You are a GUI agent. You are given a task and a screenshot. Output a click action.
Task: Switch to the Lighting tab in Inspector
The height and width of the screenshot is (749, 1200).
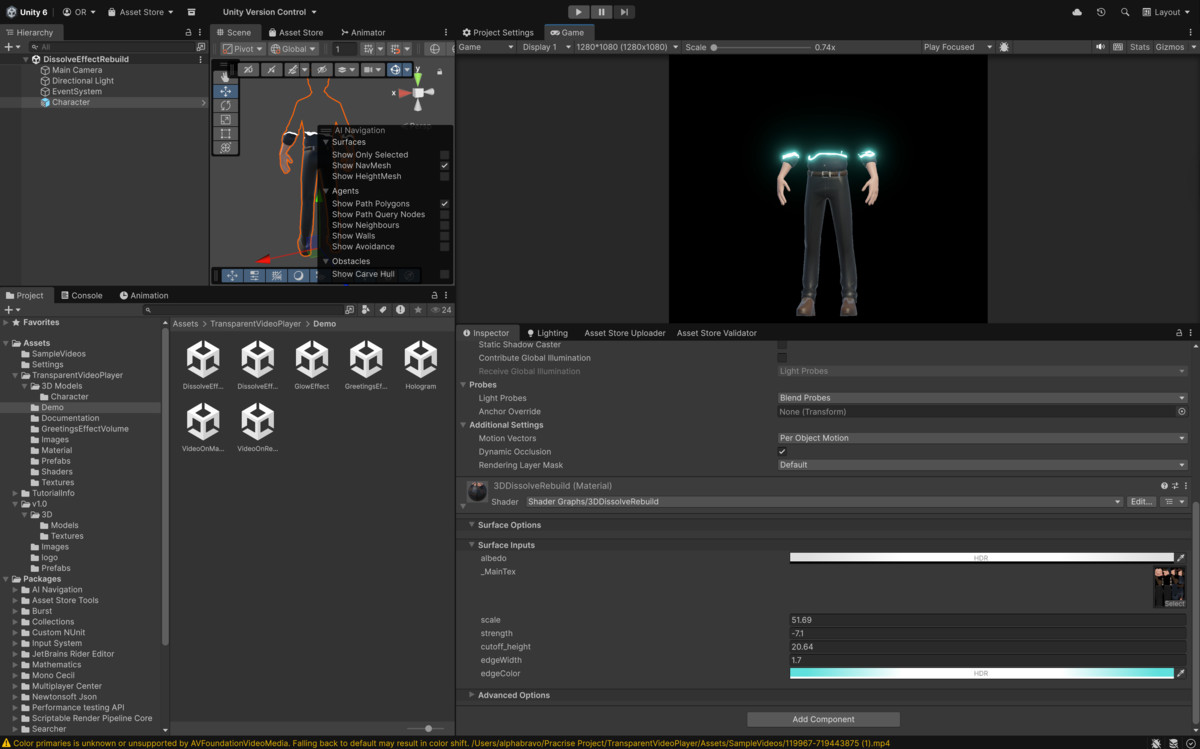[546, 332]
